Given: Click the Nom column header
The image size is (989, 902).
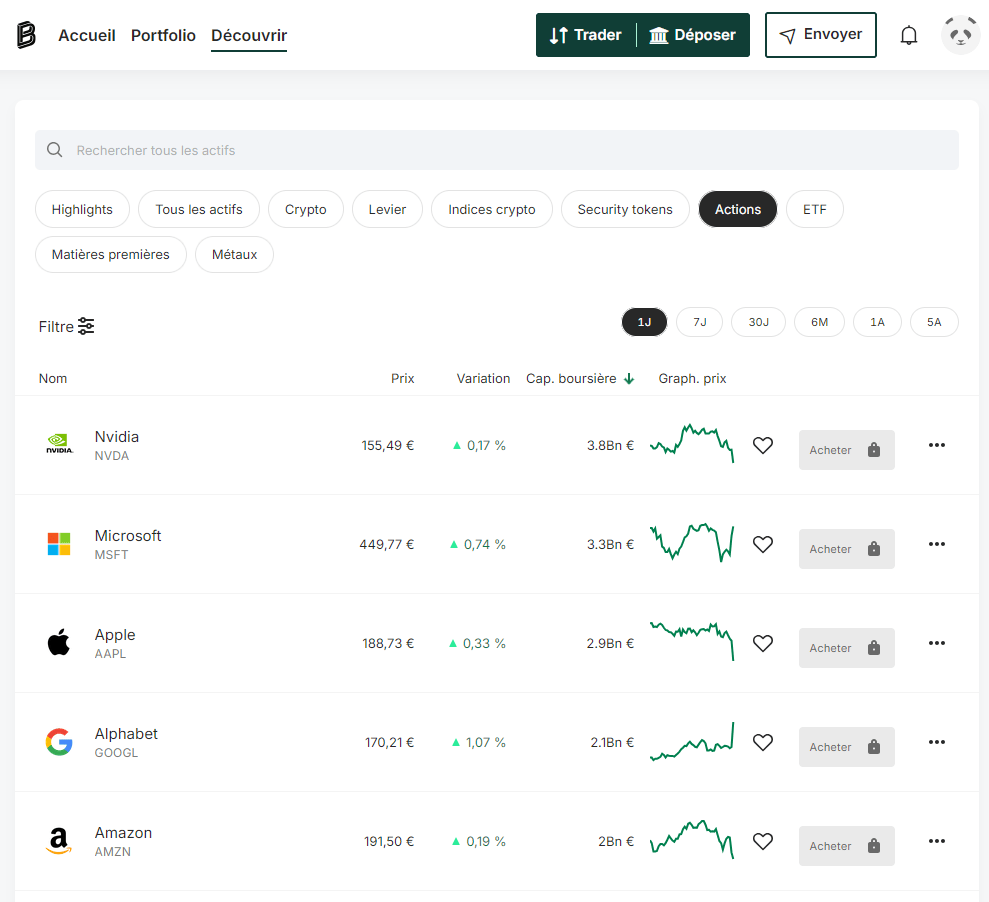Looking at the screenshot, I should point(53,378).
